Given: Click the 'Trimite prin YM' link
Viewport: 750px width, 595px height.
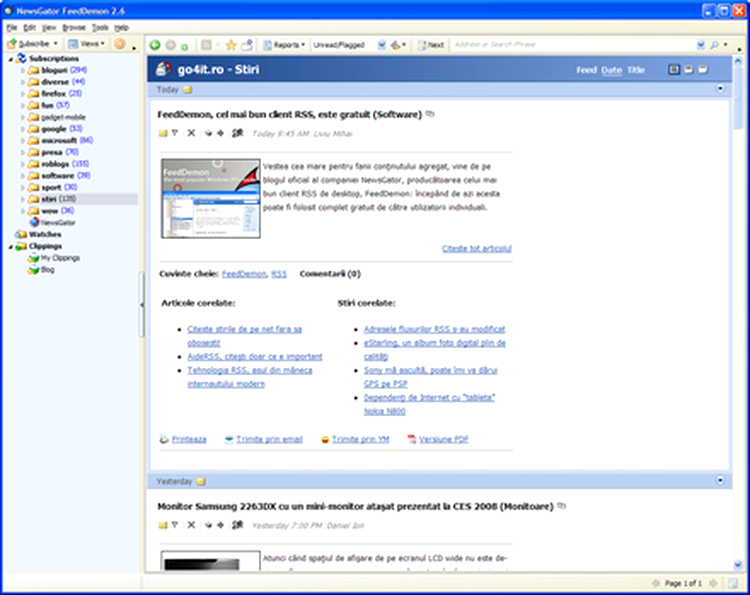Looking at the screenshot, I should tap(361, 439).
